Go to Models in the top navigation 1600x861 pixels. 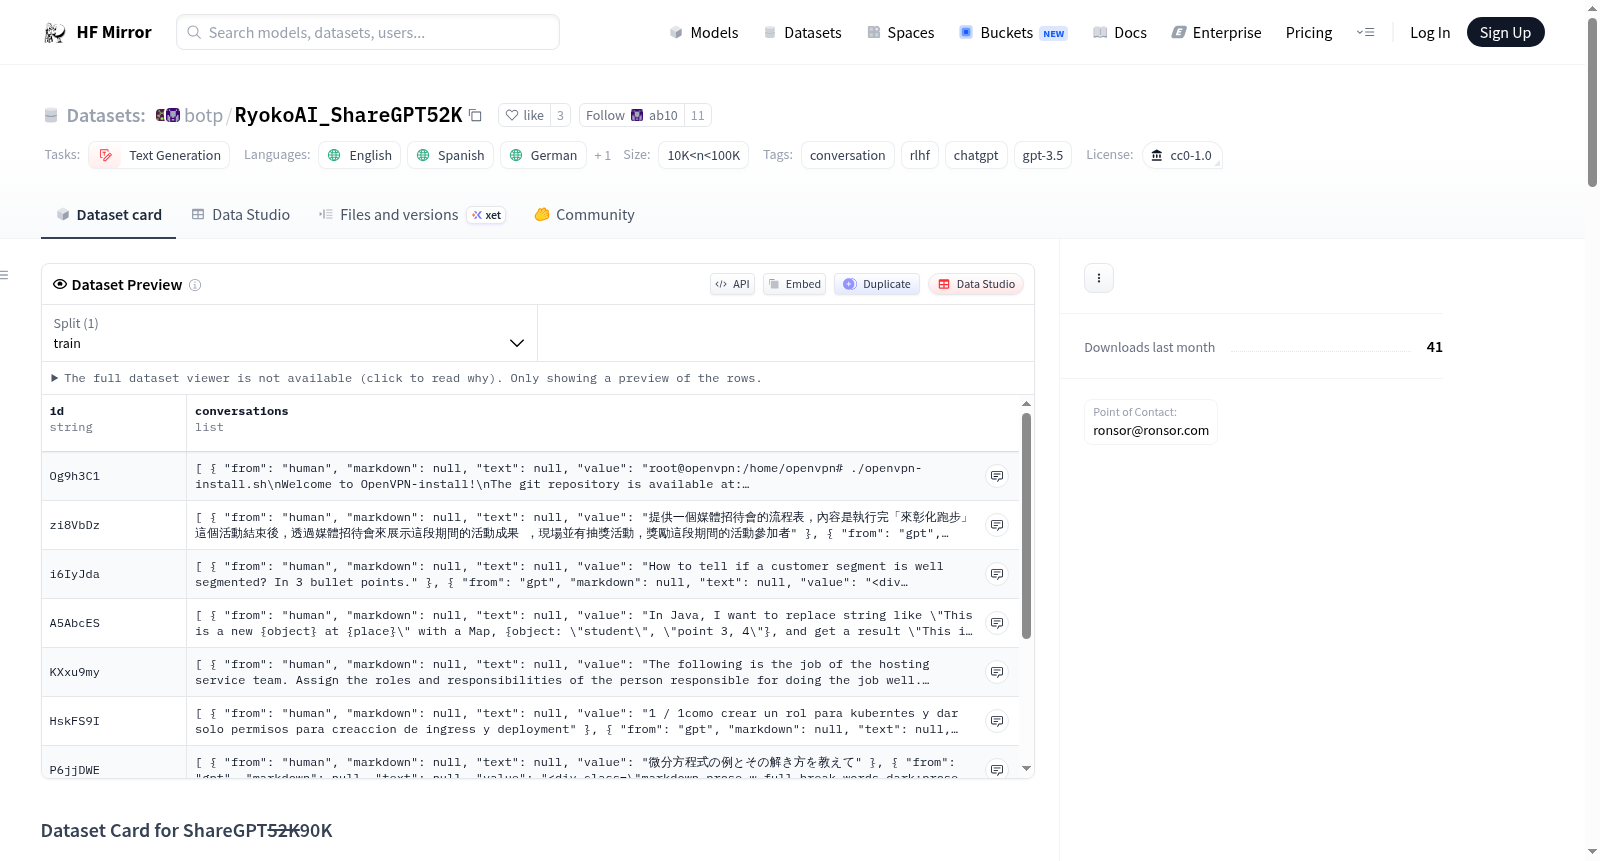tap(704, 33)
